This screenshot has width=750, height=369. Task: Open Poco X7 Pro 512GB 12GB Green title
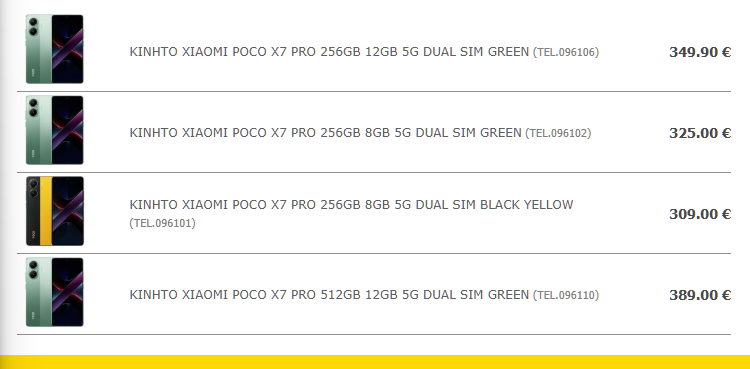329,295
